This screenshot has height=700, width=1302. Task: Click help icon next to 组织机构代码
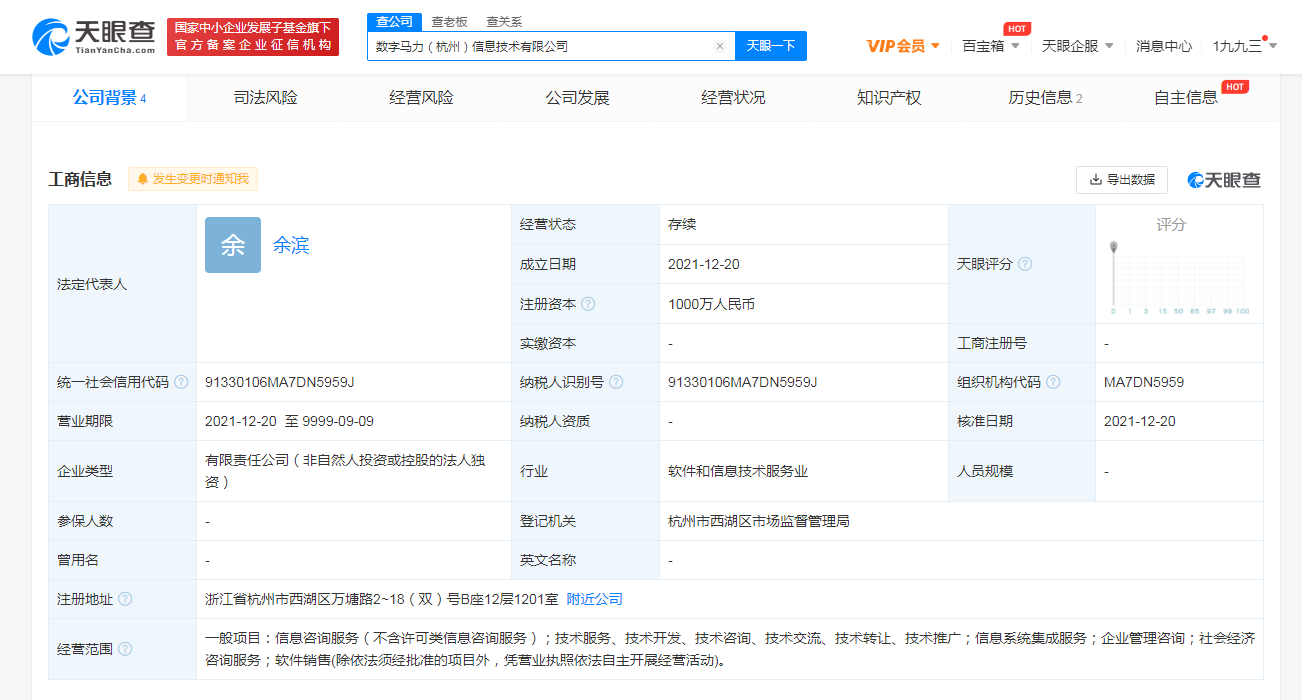point(1053,382)
